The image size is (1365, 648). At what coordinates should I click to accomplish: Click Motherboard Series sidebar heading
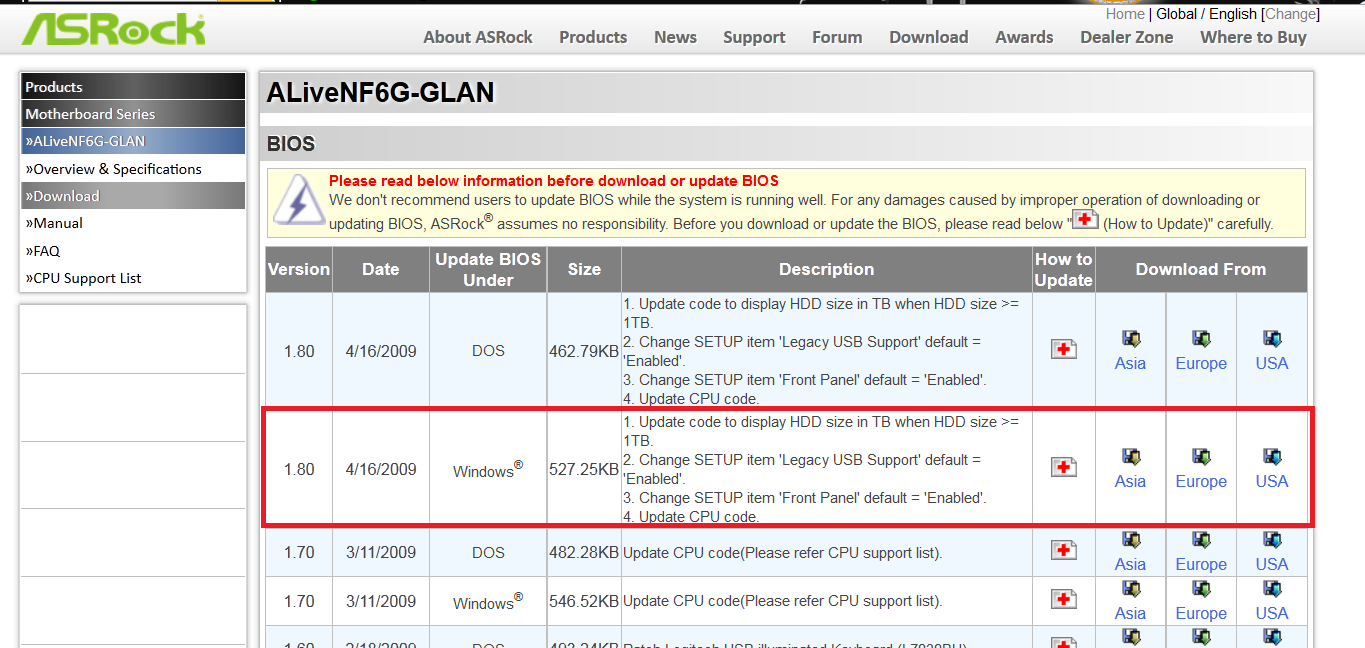[x=133, y=114]
